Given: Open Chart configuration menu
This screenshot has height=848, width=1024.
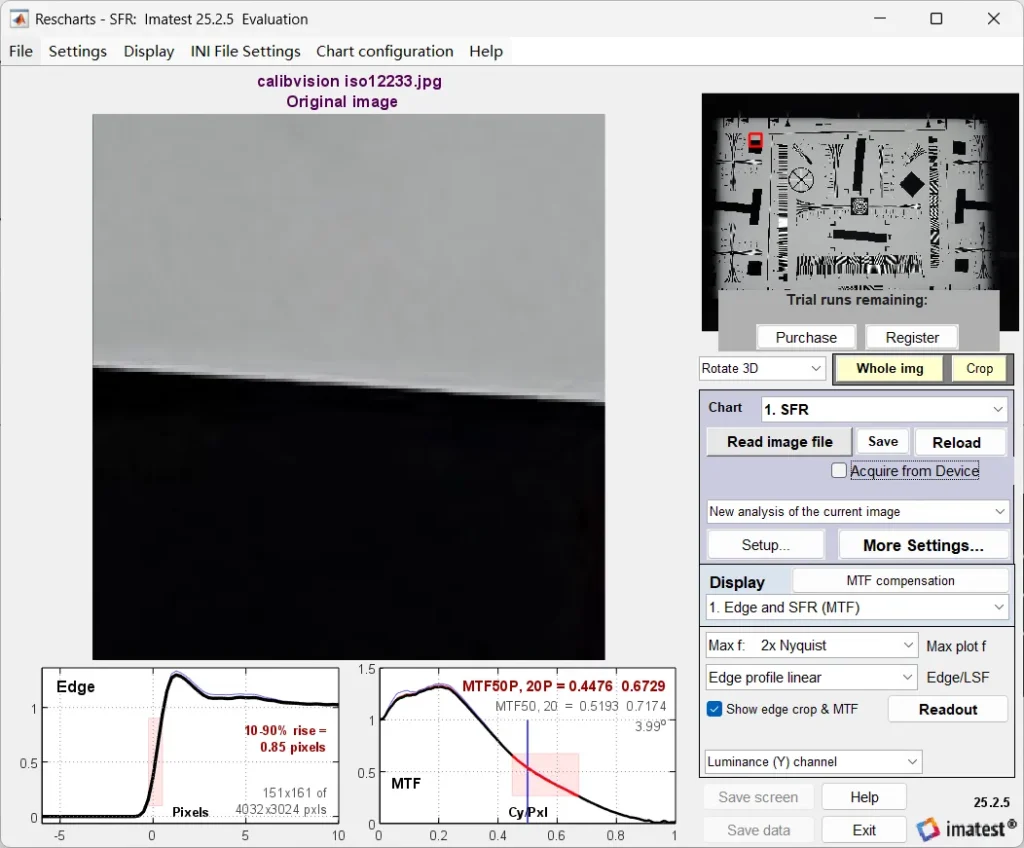Looking at the screenshot, I should pos(385,51).
